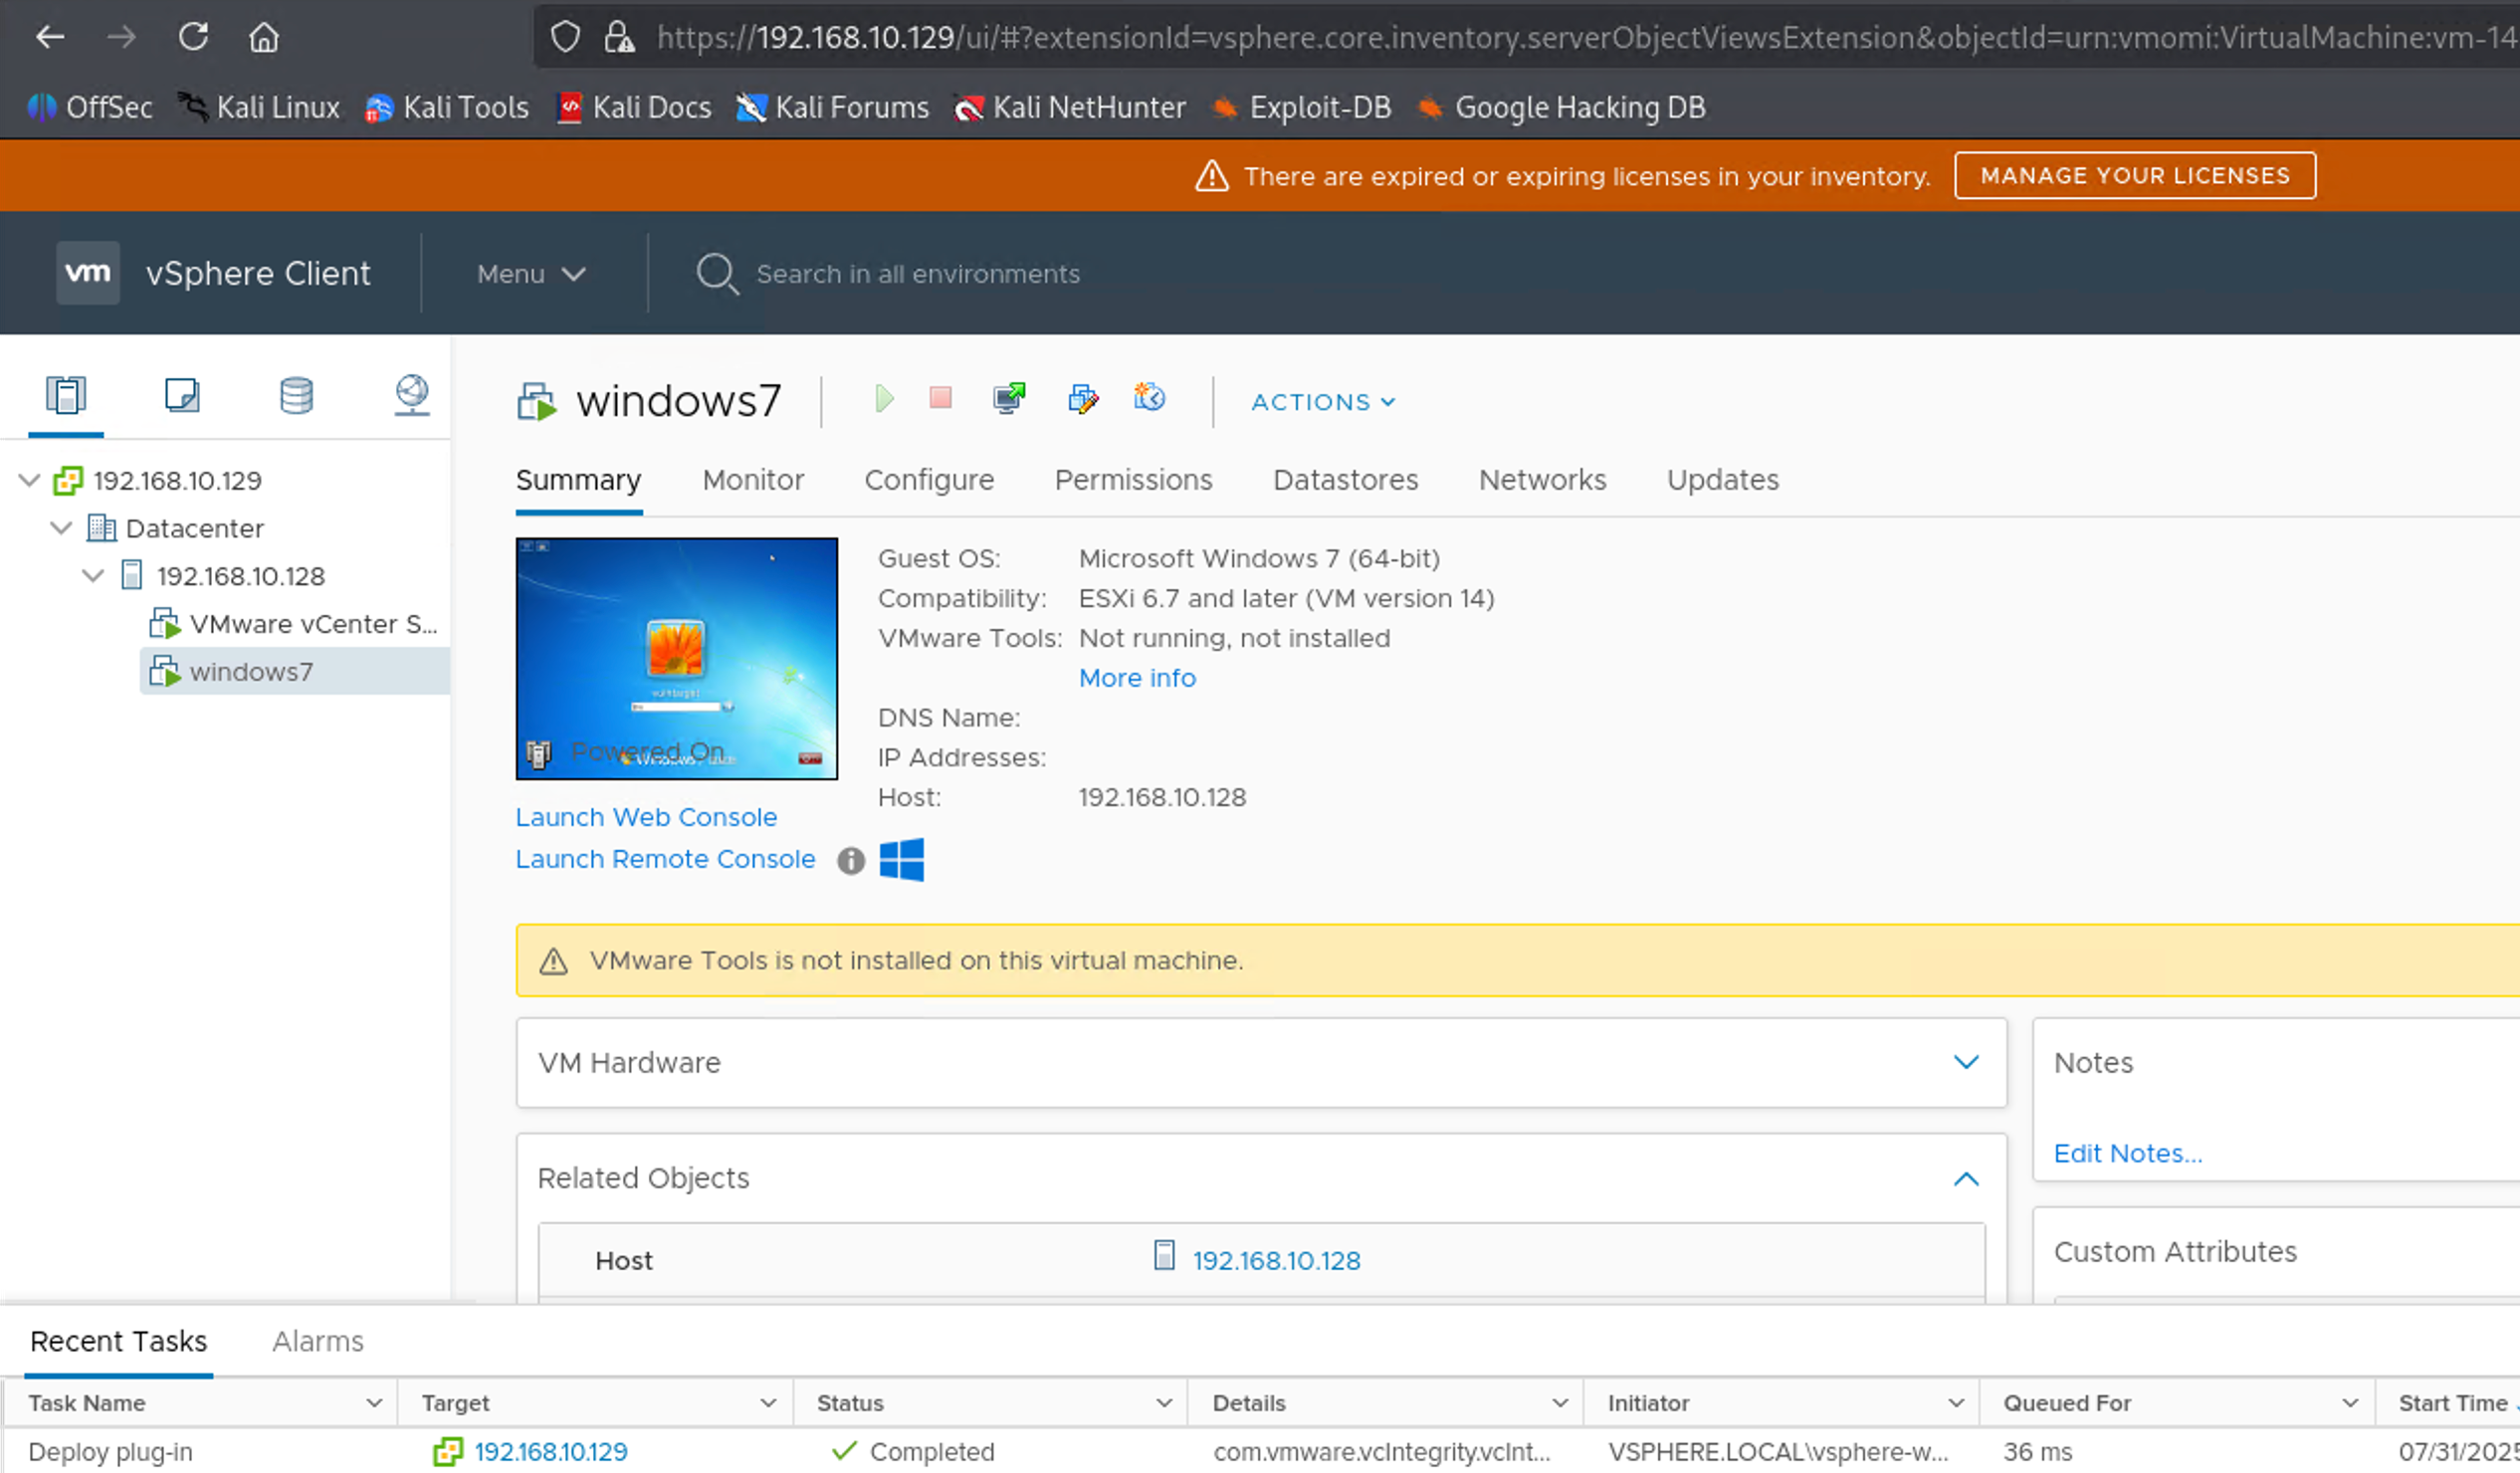Switch to the Alarms tab
2520x1473 pixels.
point(317,1341)
